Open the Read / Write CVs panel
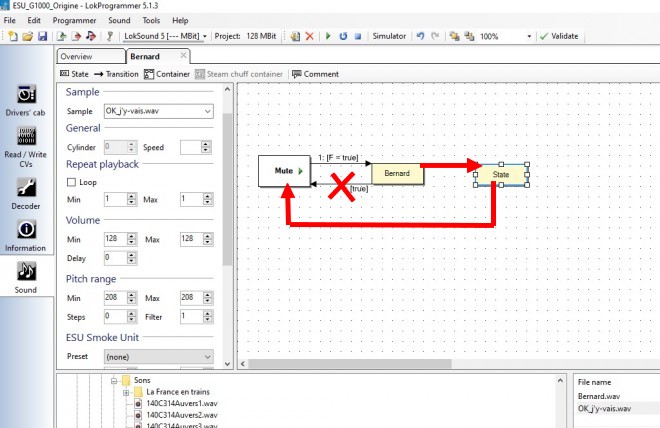Image resolution: width=660 pixels, height=428 pixels. click(26, 148)
